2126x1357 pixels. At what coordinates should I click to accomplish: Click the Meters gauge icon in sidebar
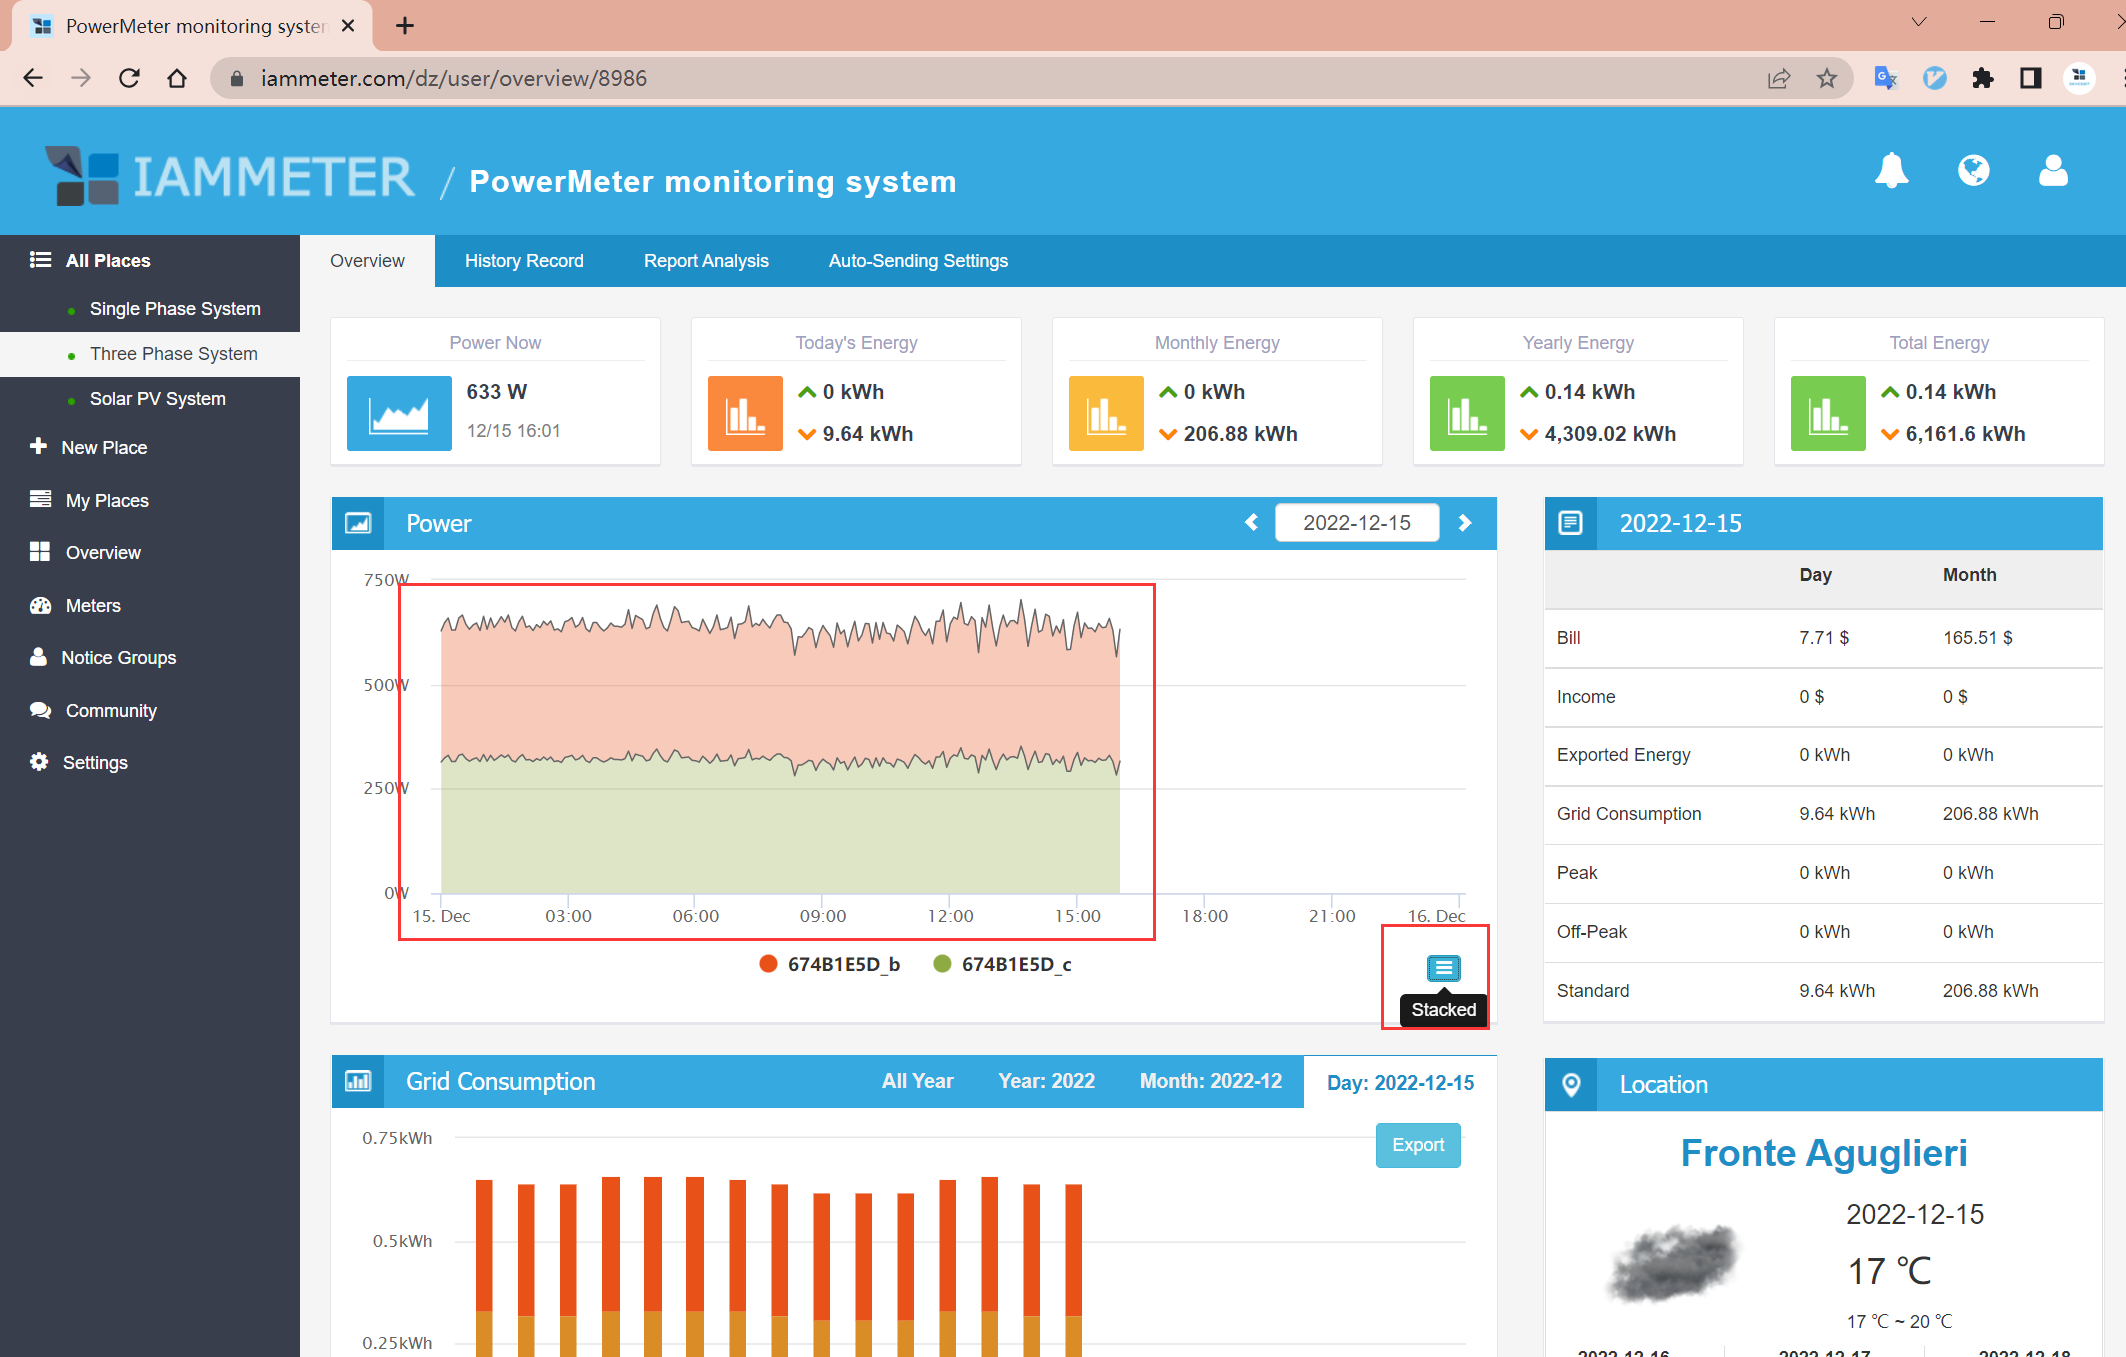coord(40,605)
